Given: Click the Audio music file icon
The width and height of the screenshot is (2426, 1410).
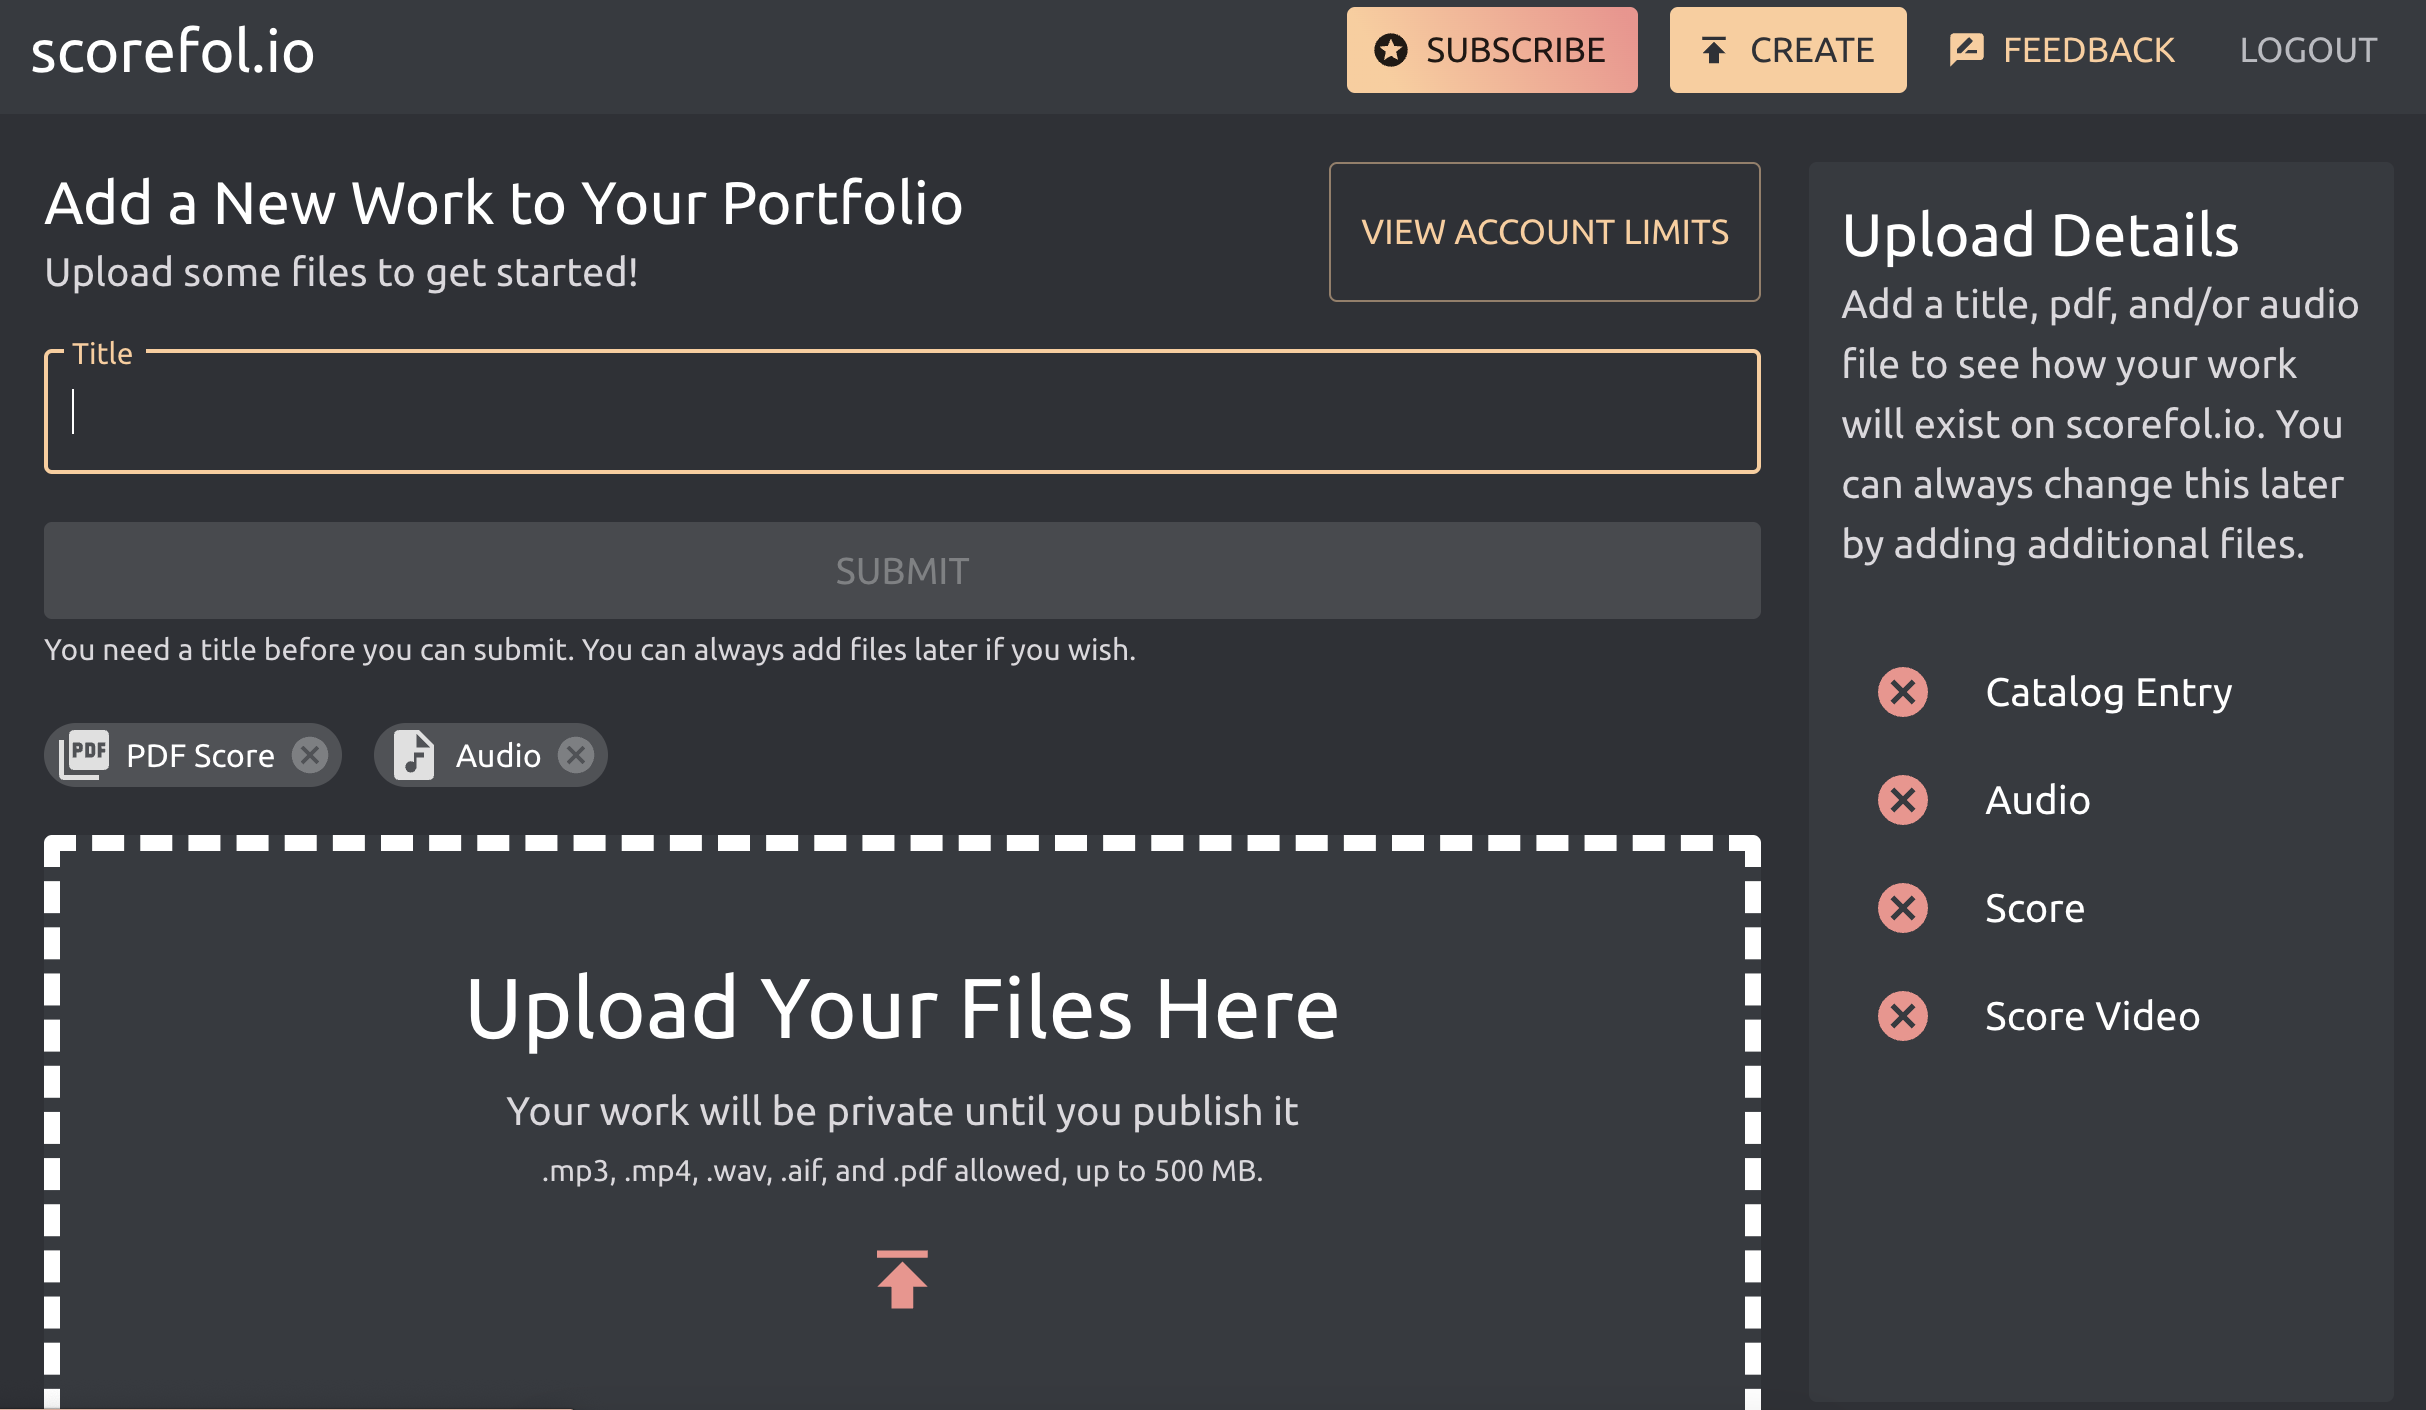Looking at the screenshot, I should [x=414, y=755].
